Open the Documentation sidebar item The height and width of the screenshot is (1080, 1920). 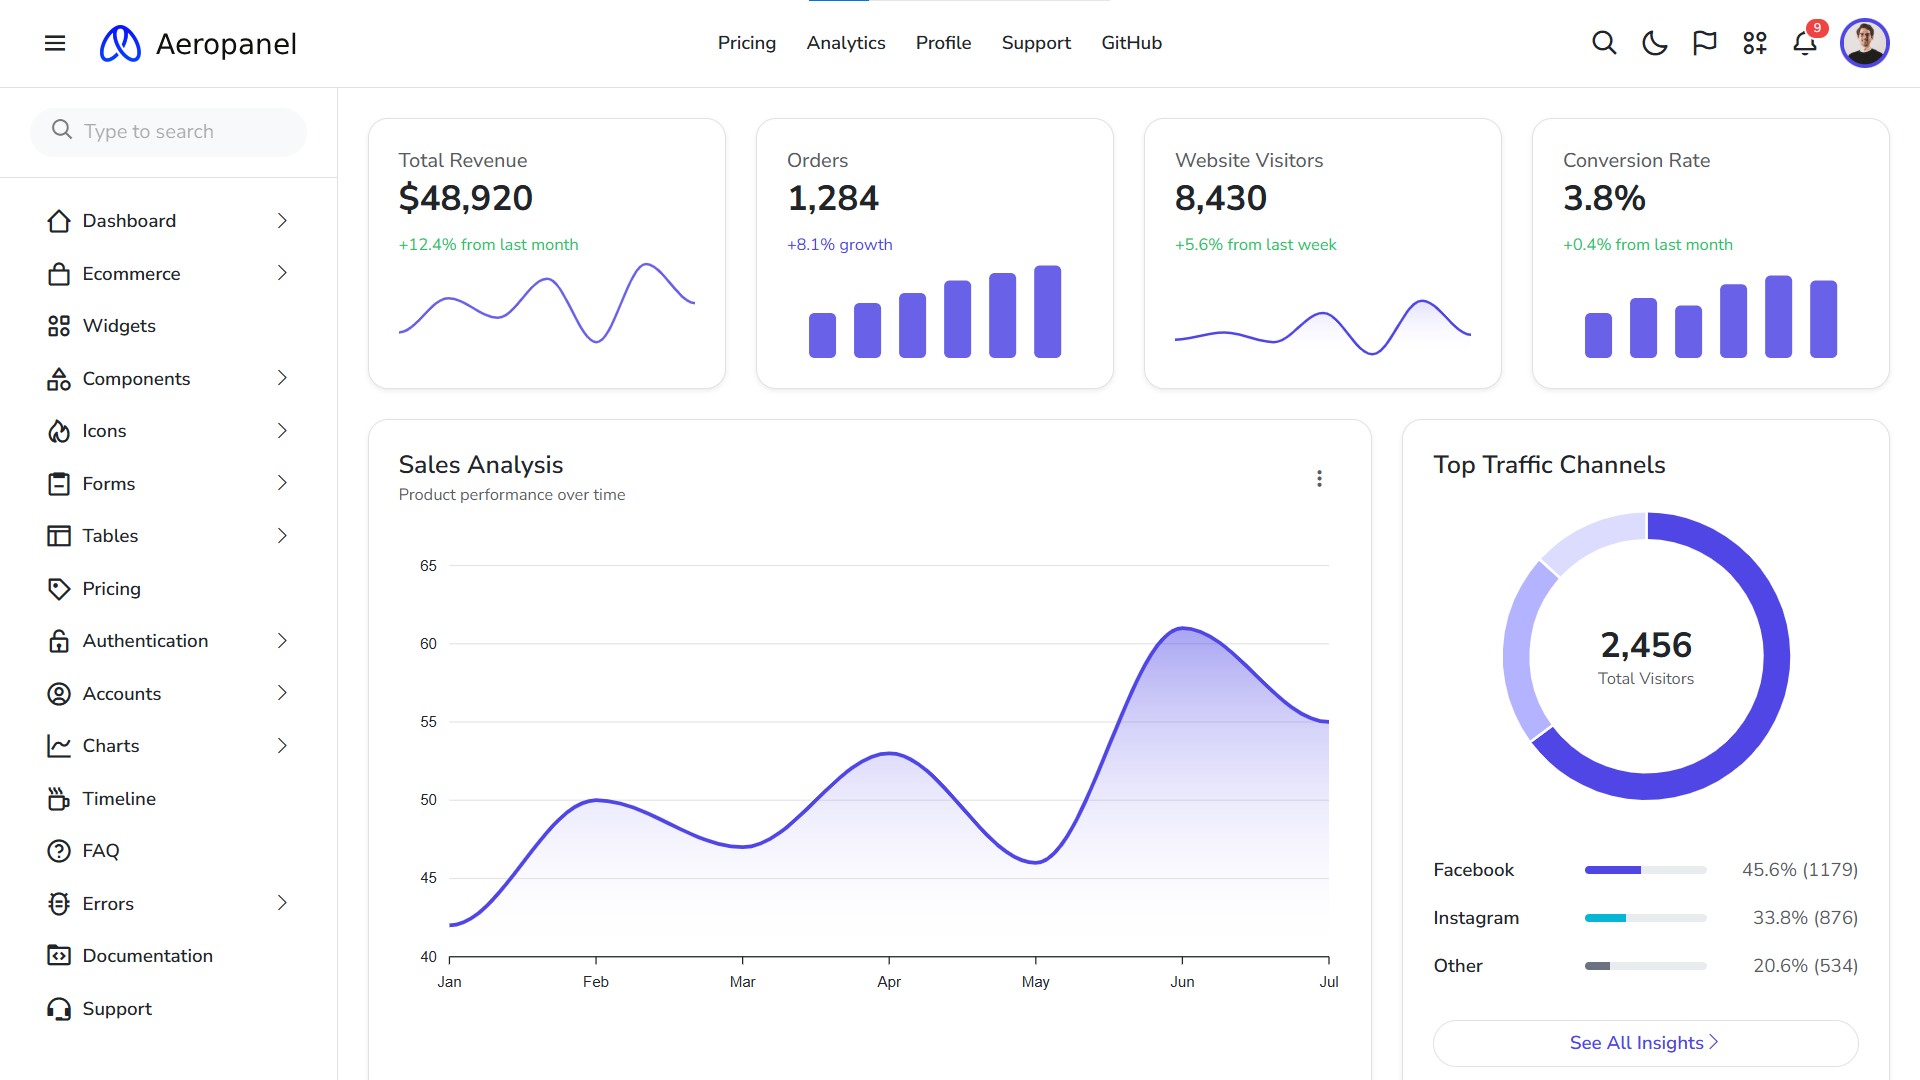coord(148,955)
